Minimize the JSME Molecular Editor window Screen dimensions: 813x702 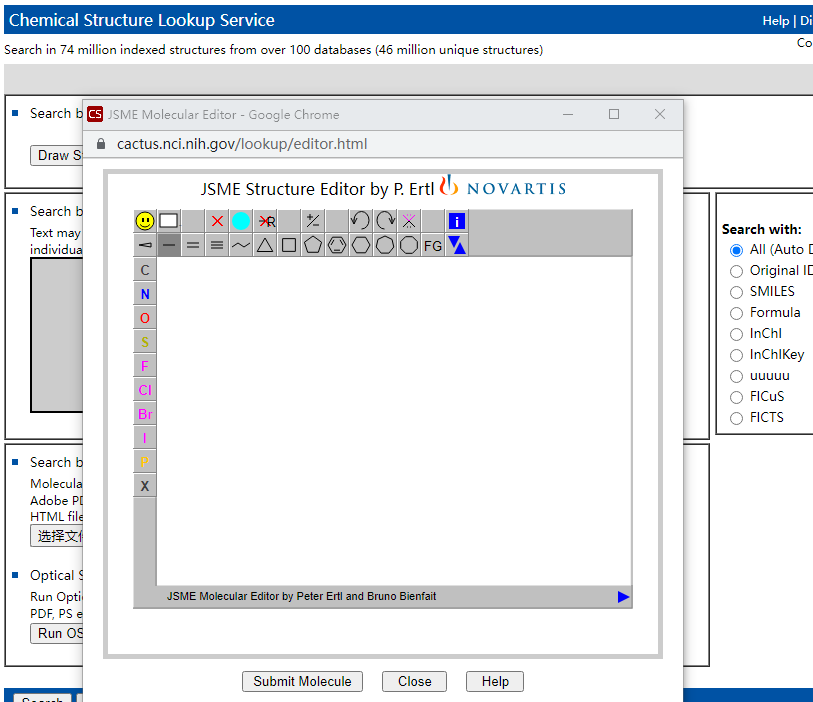tap(568, 115)
